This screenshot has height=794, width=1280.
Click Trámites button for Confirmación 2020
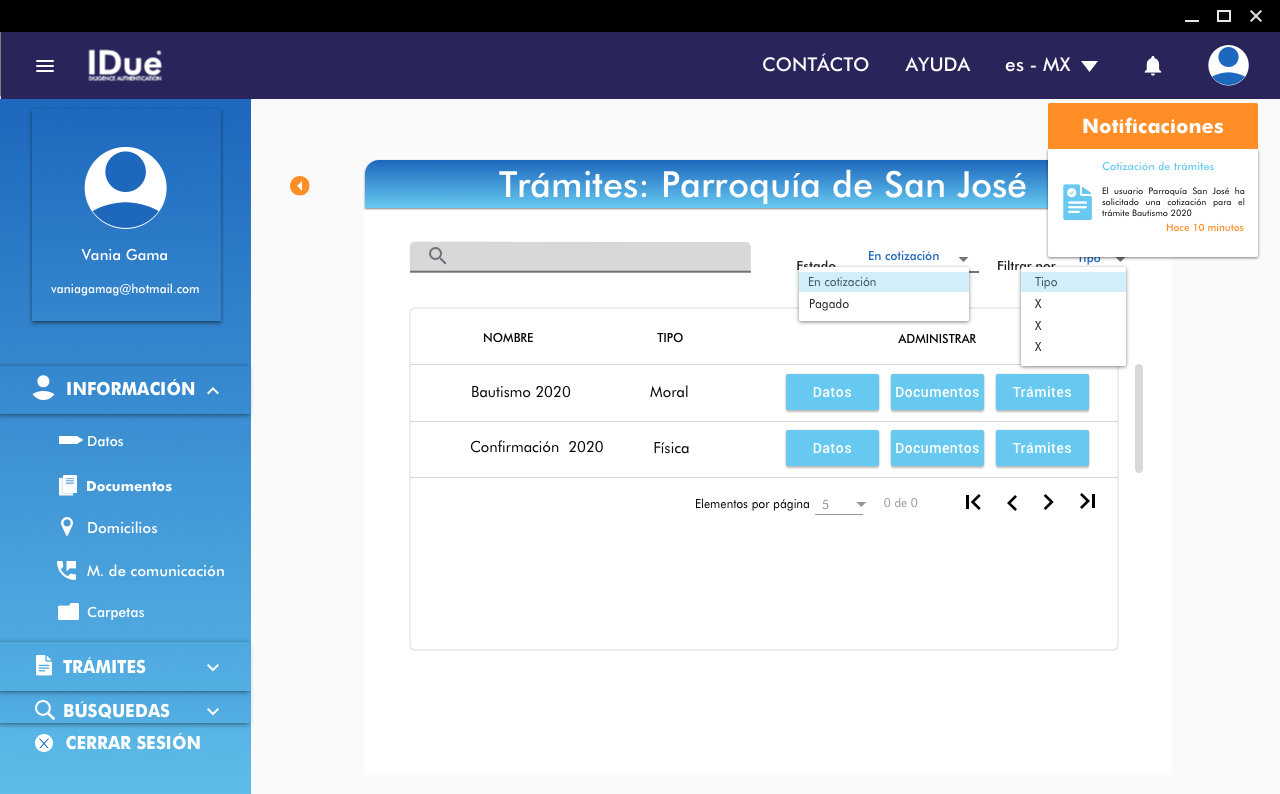1042,448
